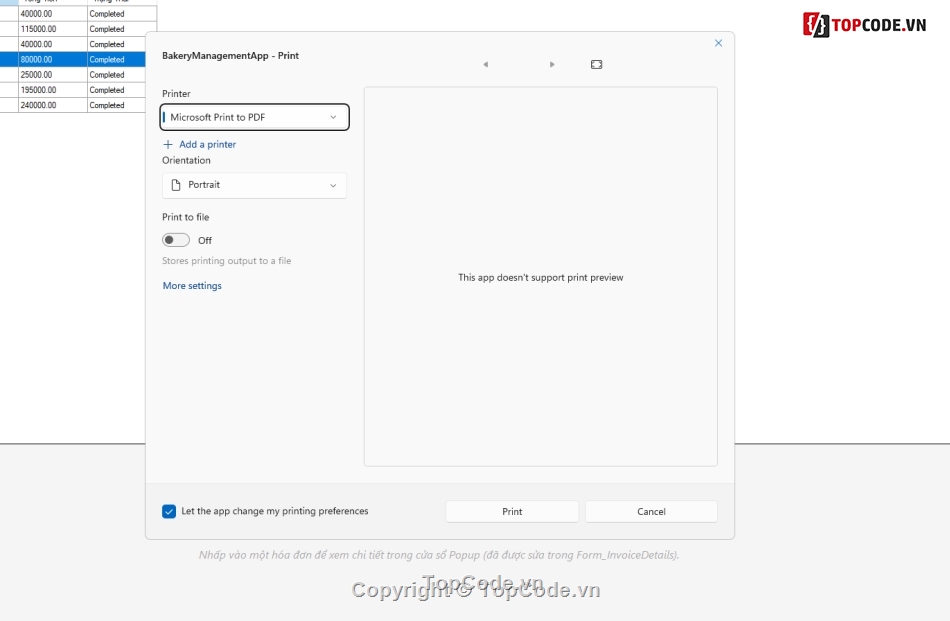This screenshot has height=621, width=950.
Task: Select the row with amount 195000.00
Action: tap(52, 90)
